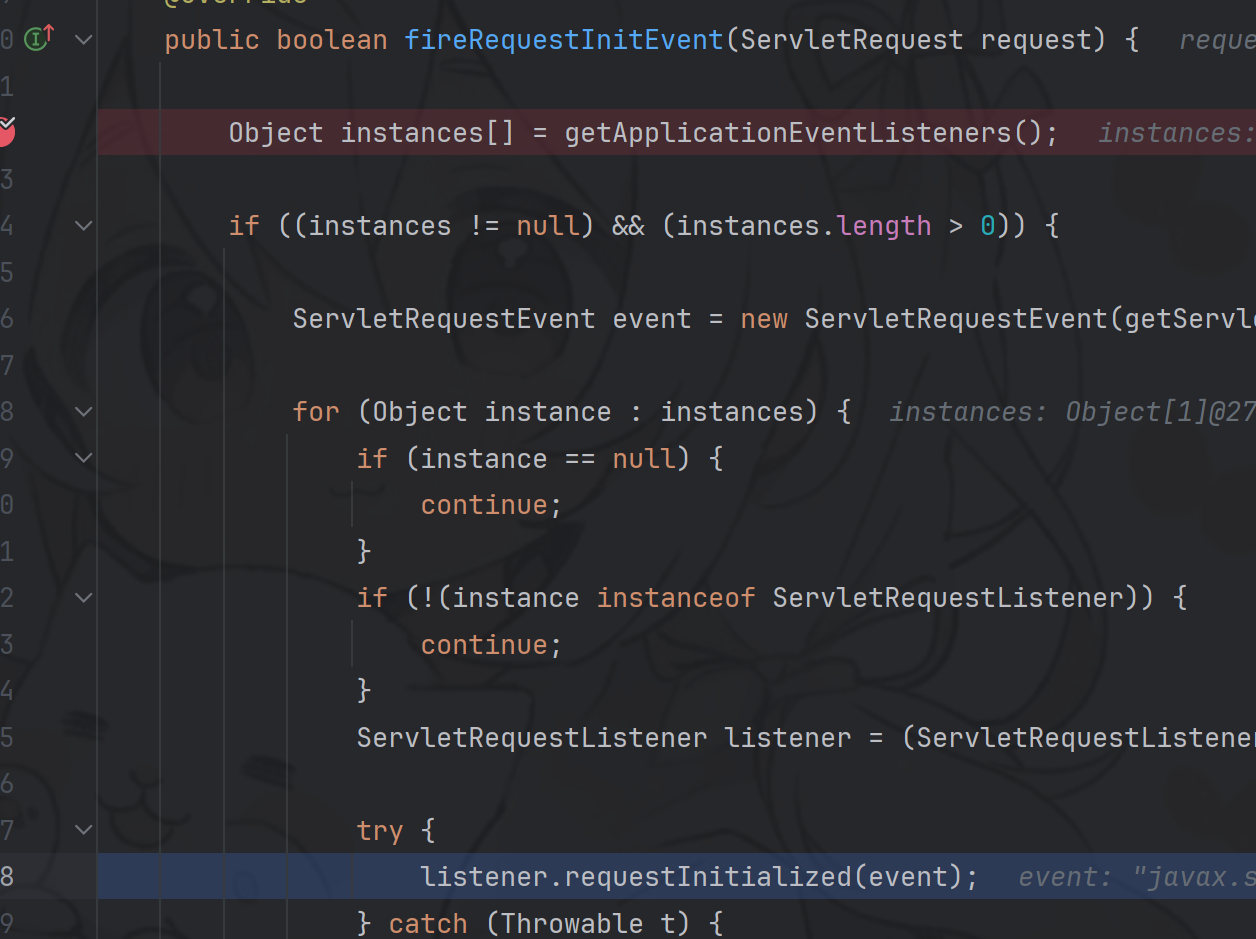1256x939 pixels.
Task: Click the fireRequestInitEvent method name
Action: click(x=563, y=40)
